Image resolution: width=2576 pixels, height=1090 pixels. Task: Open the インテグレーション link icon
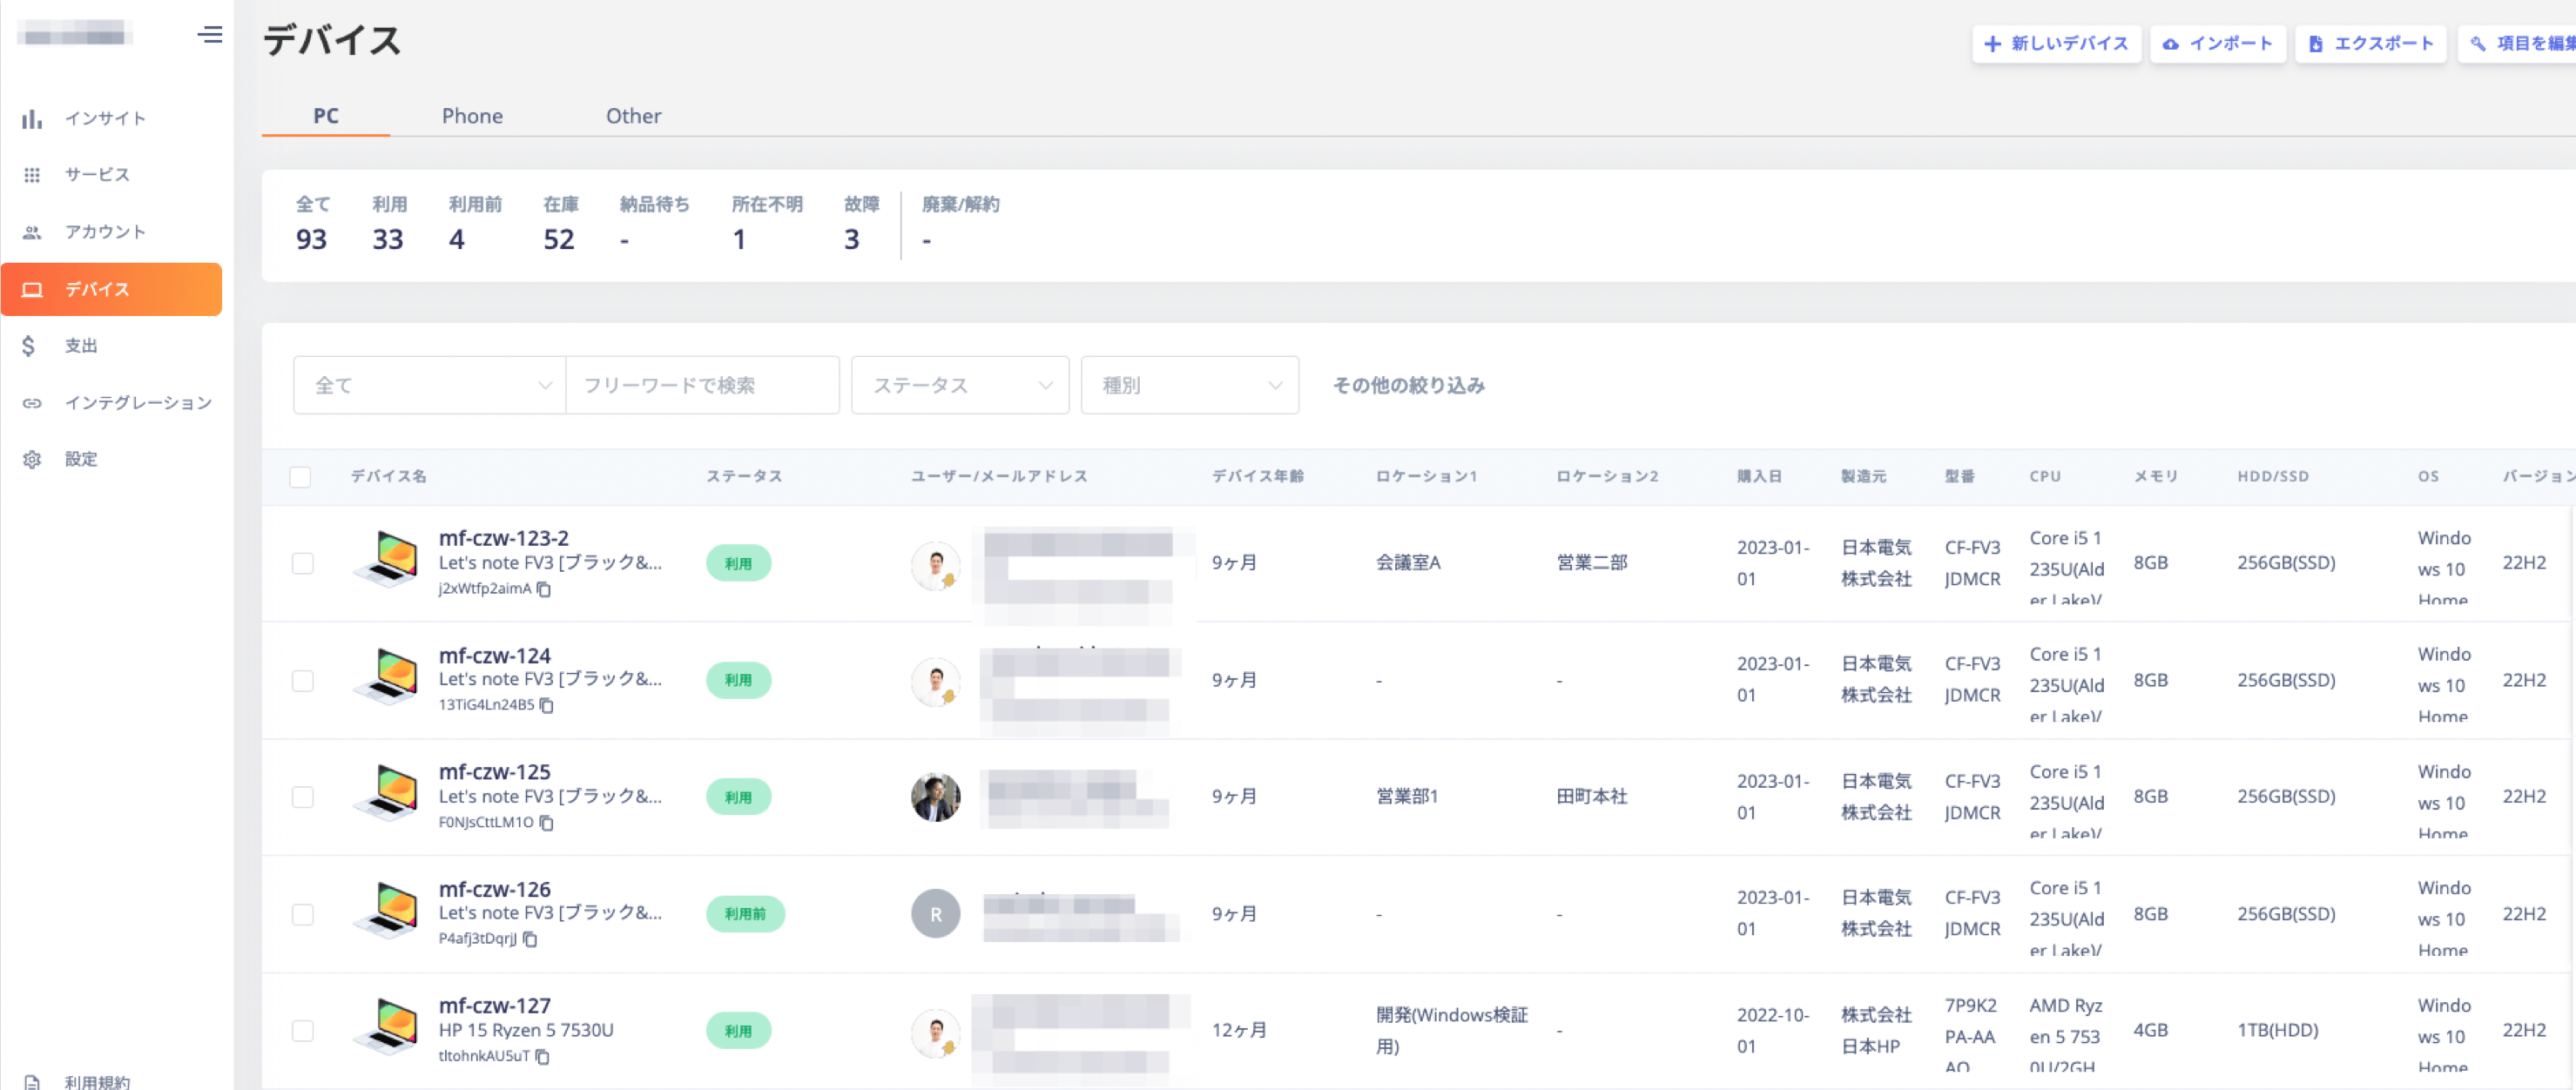(32, 403)
